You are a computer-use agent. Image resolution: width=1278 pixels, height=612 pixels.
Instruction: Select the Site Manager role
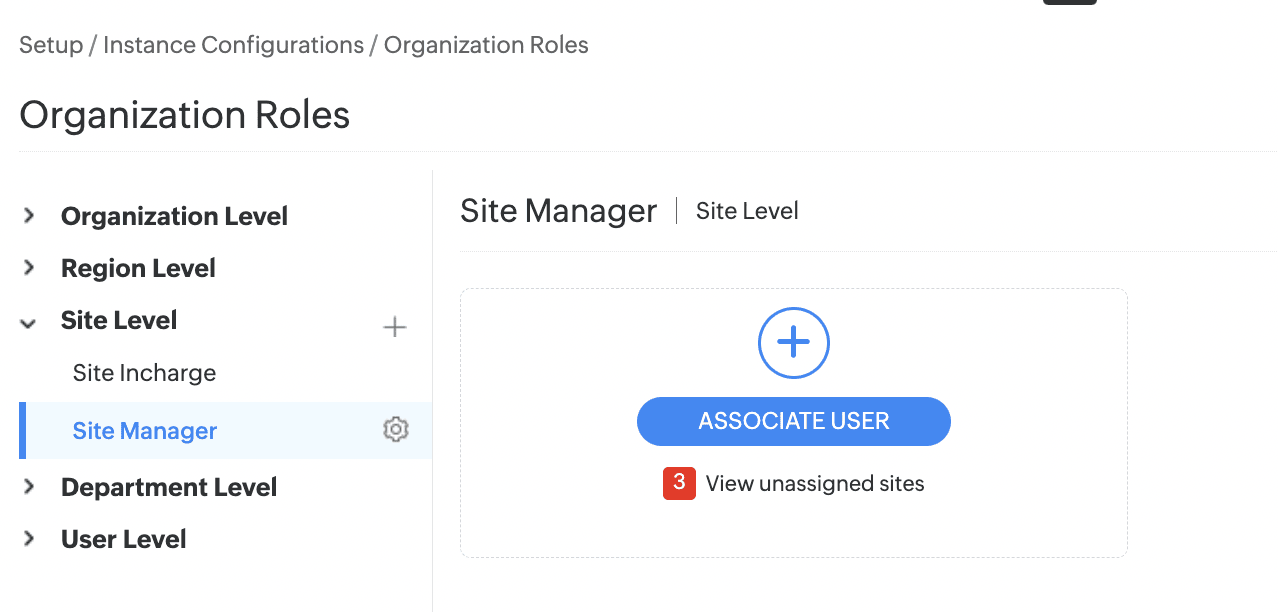tap(145, 431)
